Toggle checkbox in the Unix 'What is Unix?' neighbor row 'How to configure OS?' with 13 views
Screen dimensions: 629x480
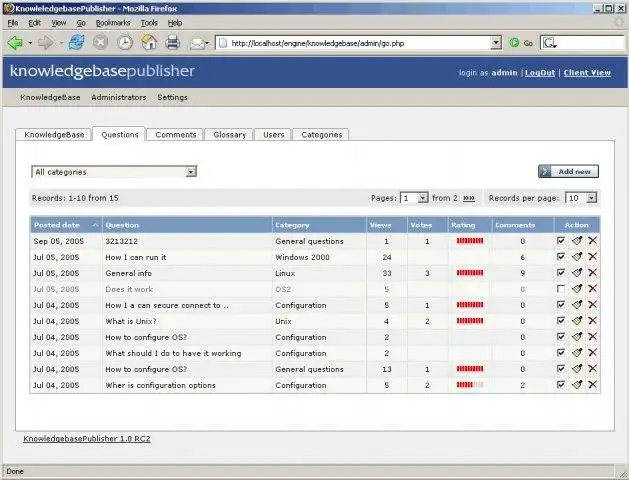click(x=561, y=369)
